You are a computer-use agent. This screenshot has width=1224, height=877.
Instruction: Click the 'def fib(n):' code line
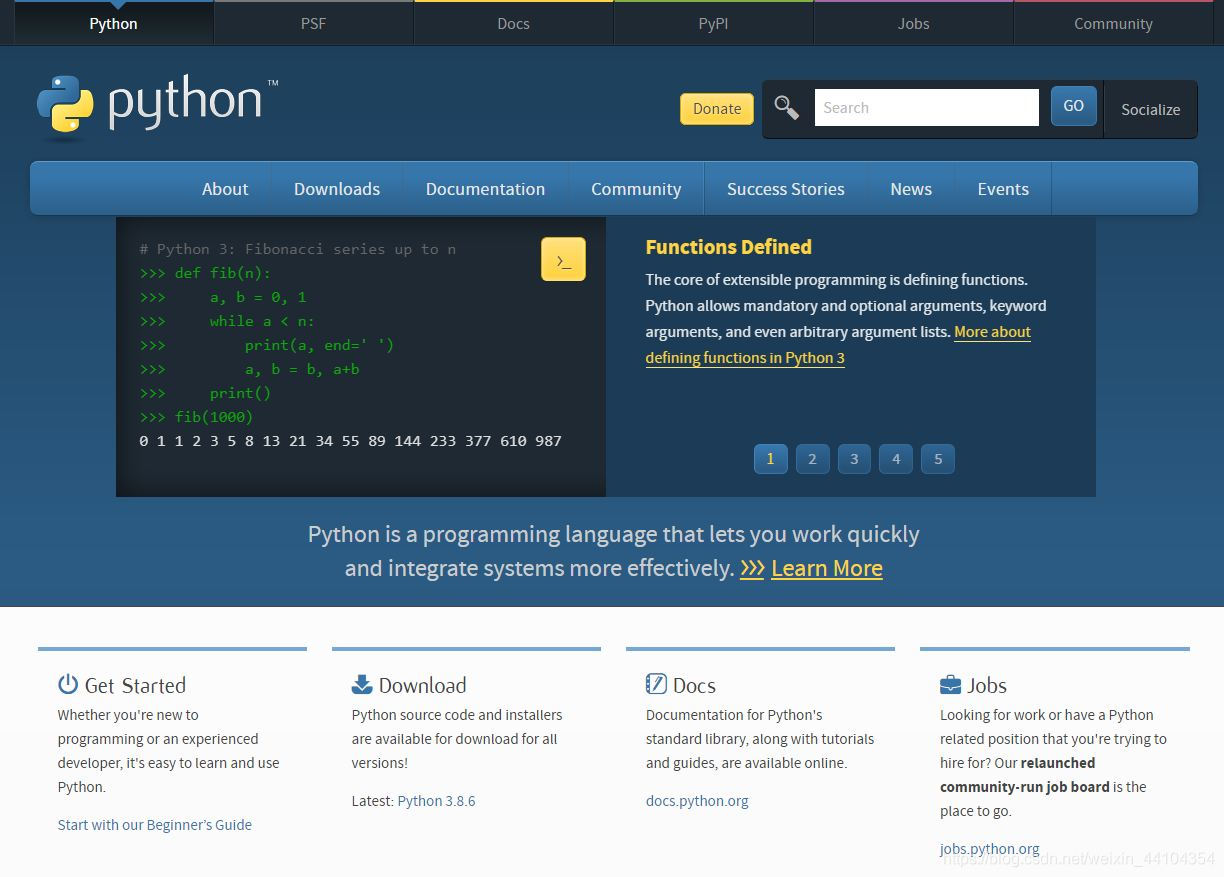coord(206,273)
